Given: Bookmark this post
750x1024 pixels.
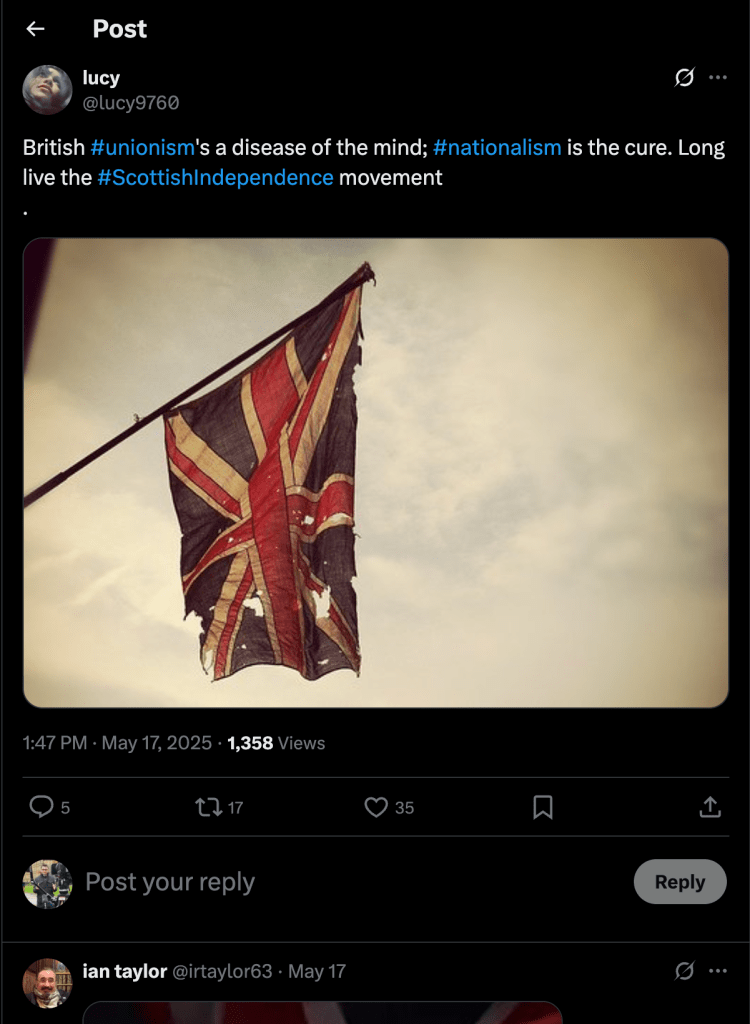Looking at the screenshot, I should click(542, 806).
